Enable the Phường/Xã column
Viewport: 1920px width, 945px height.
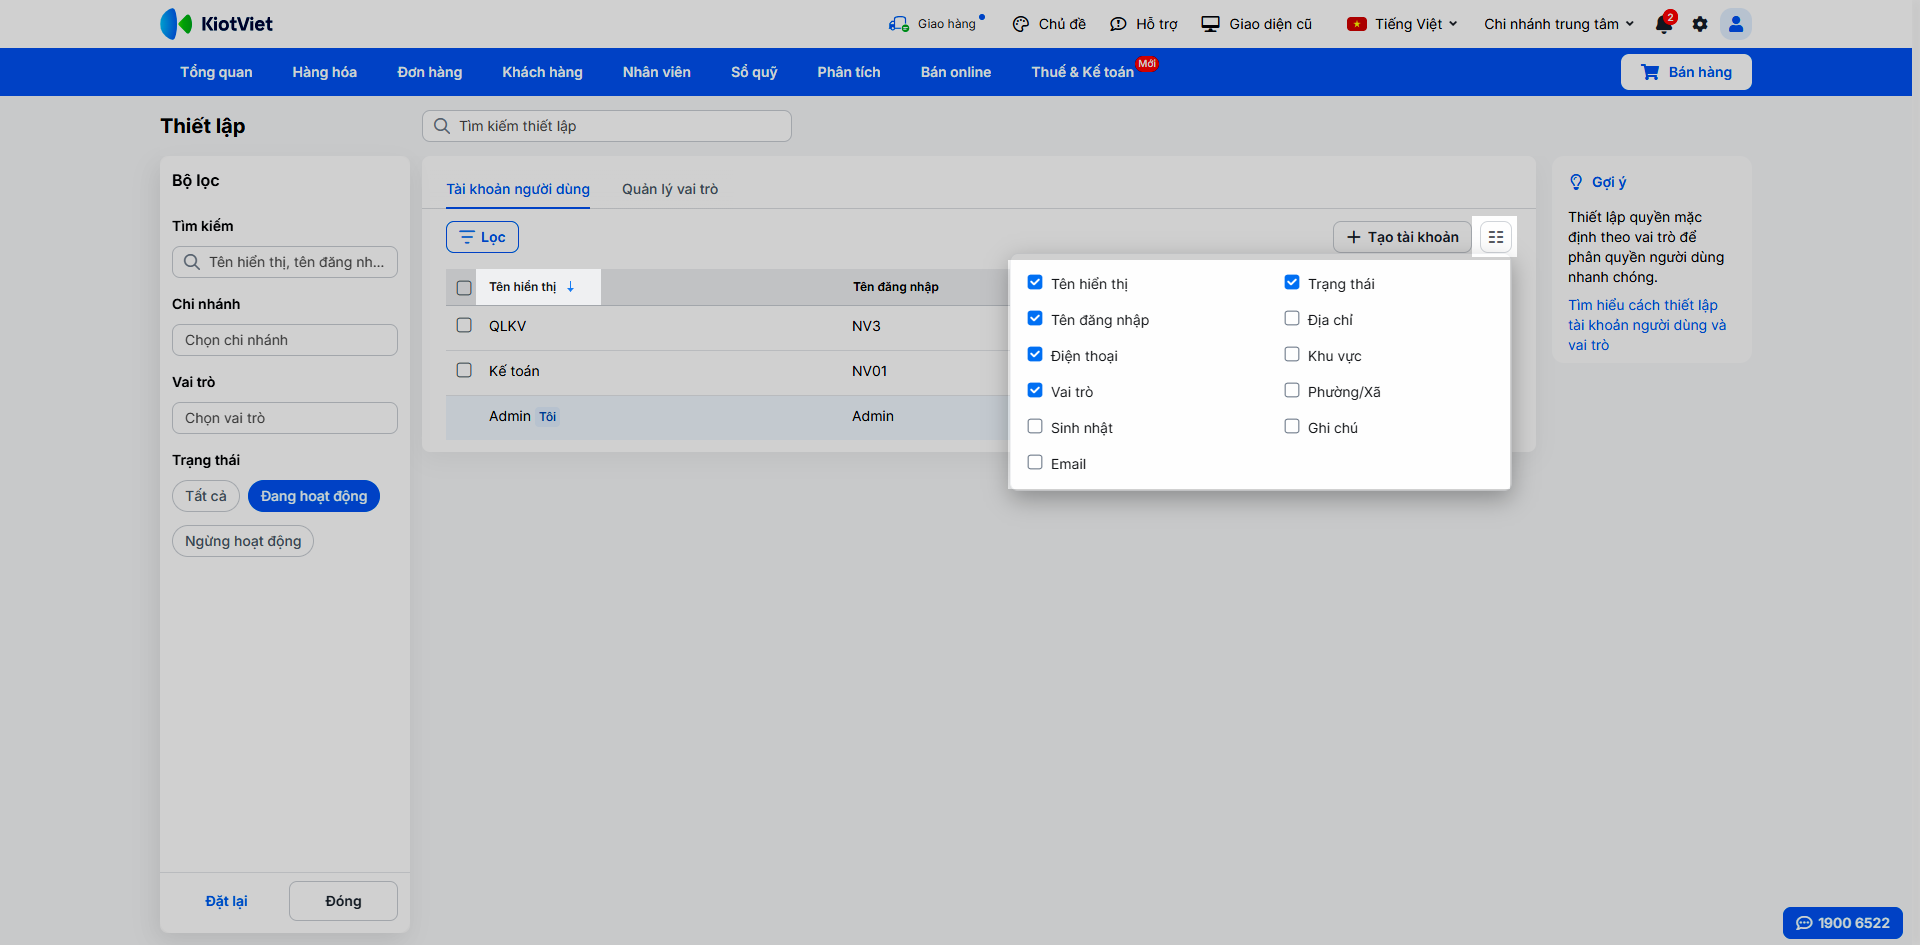click(1292, 391)
